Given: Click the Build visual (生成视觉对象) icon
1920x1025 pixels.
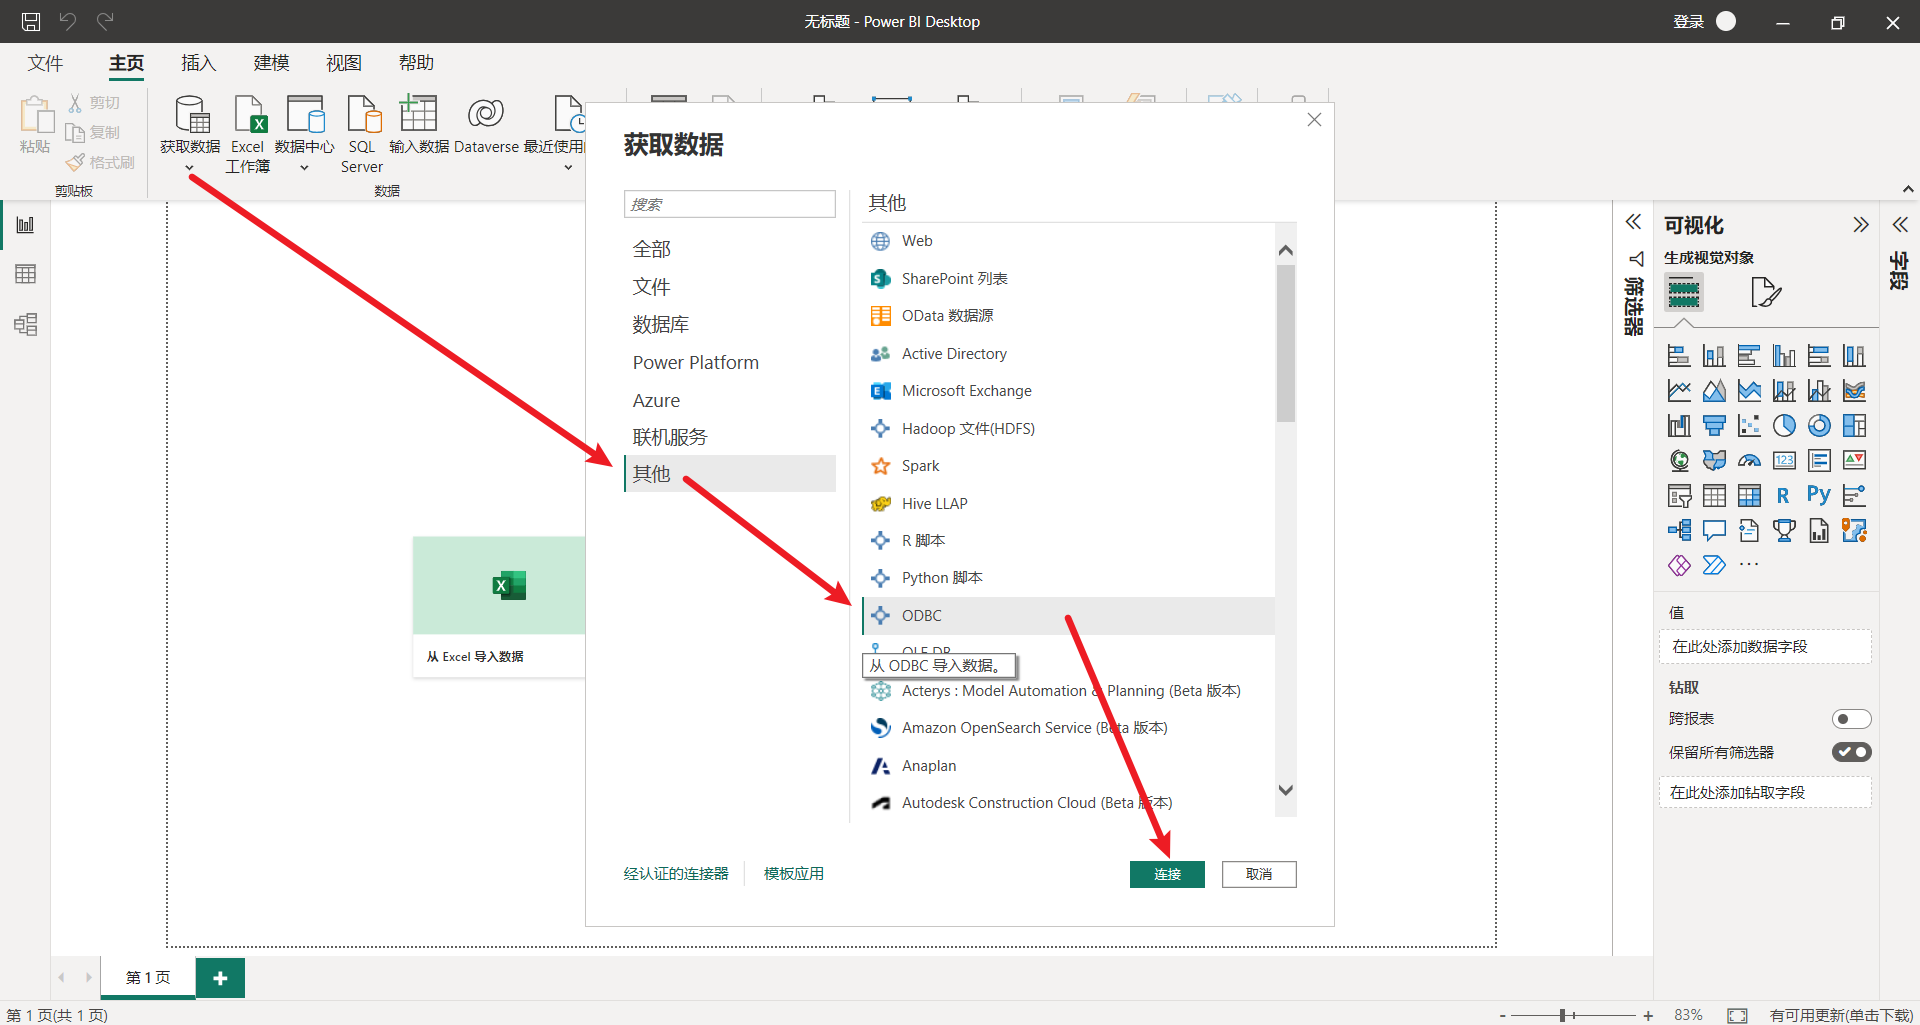Looking at the screenshot, I should pos(1684,292).
